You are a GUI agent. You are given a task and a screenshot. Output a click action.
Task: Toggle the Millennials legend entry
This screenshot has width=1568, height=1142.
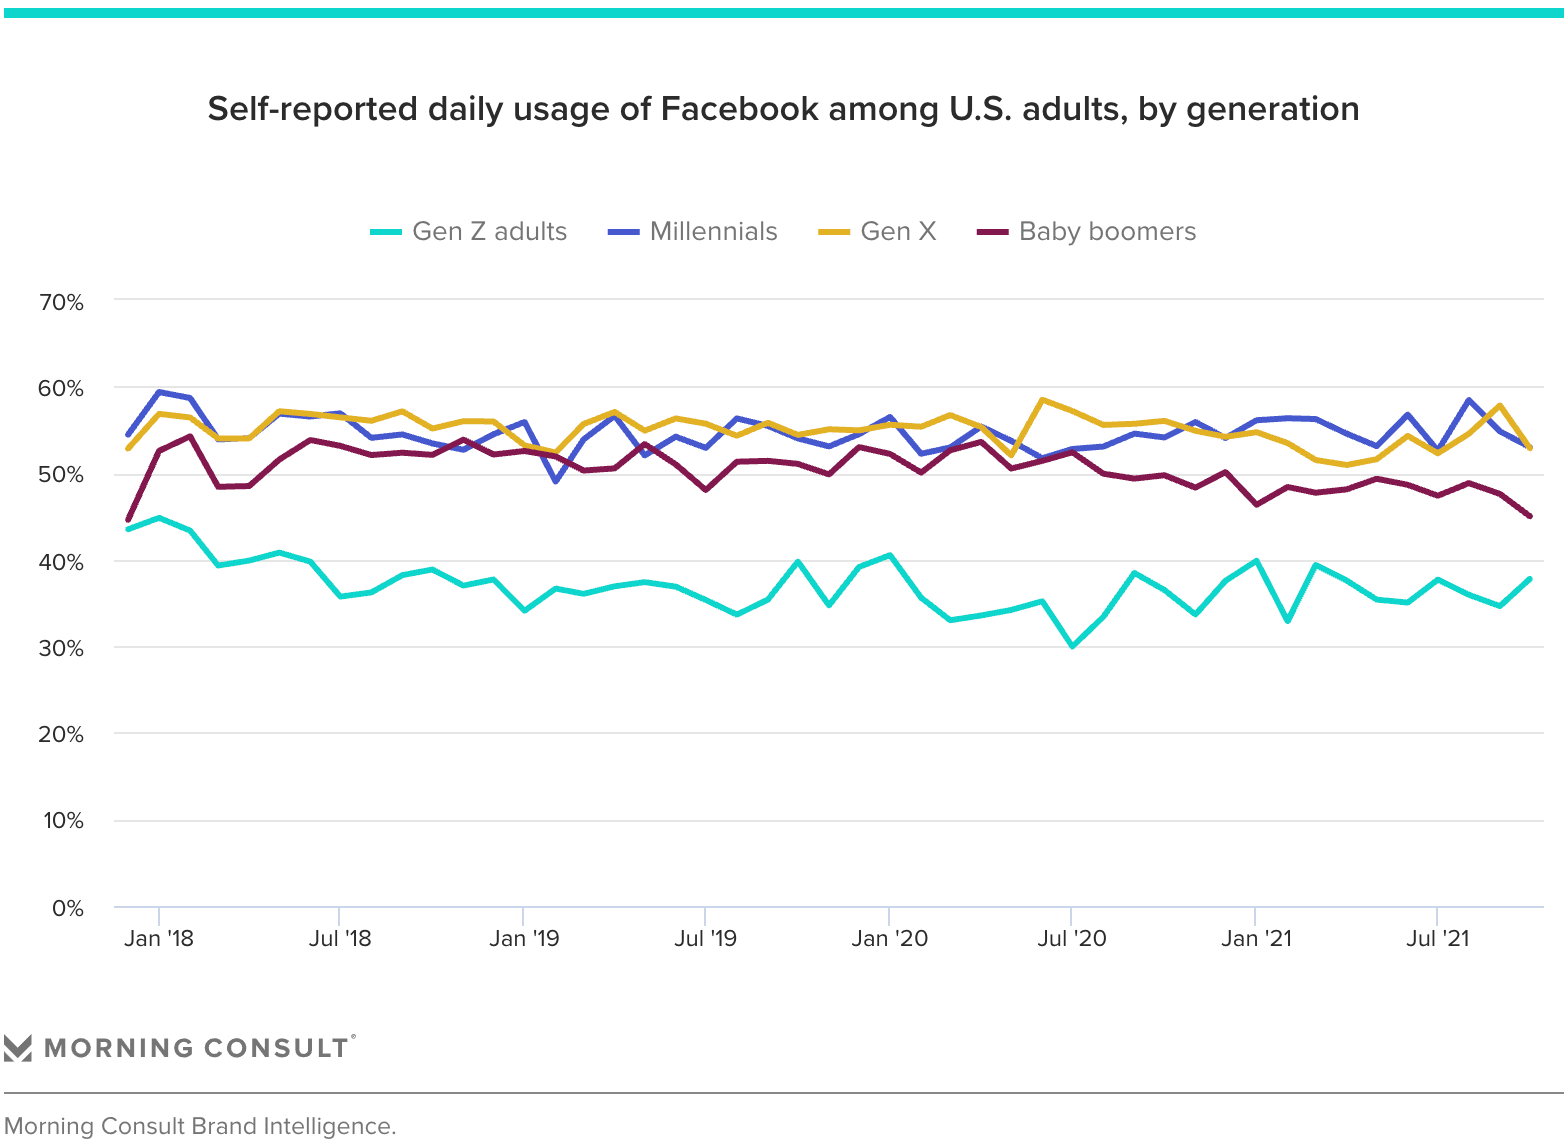[692, 232]
